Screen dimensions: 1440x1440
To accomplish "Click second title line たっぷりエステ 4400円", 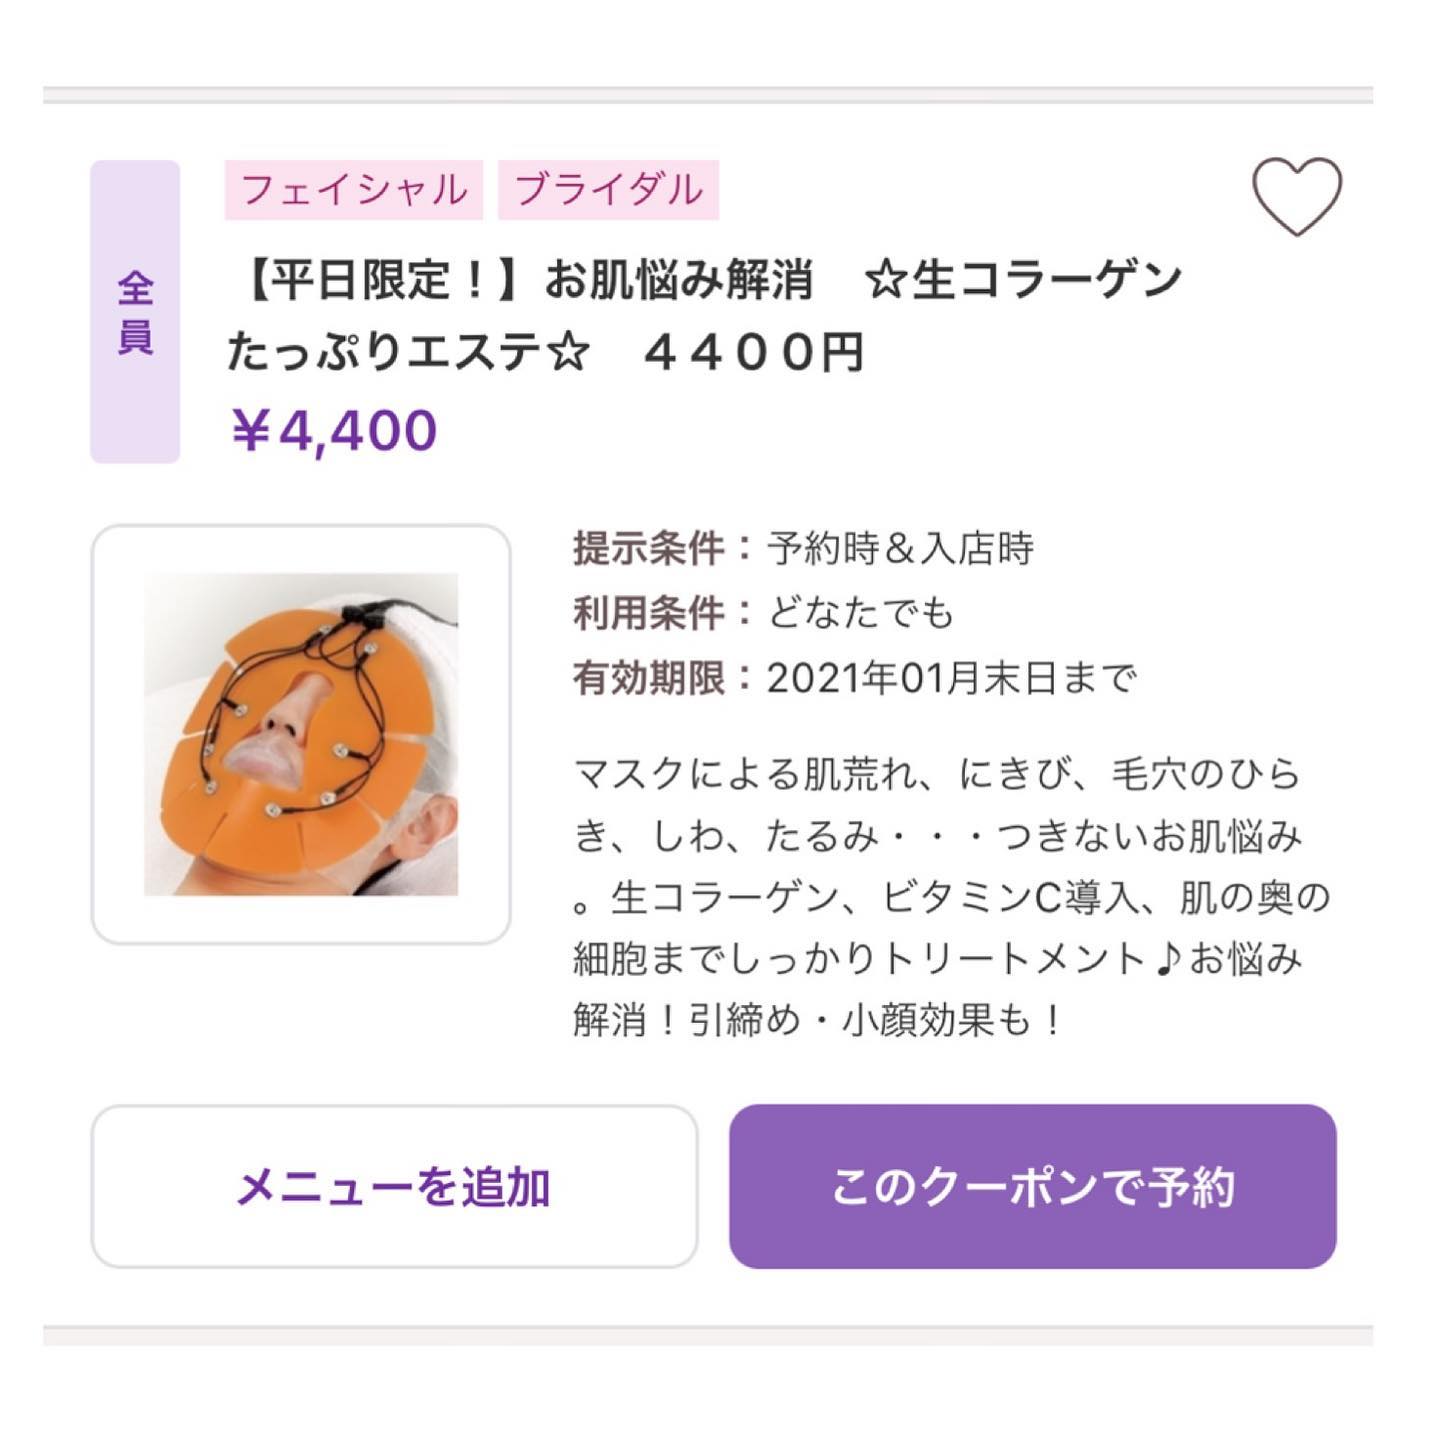I will tap(545, 351).
